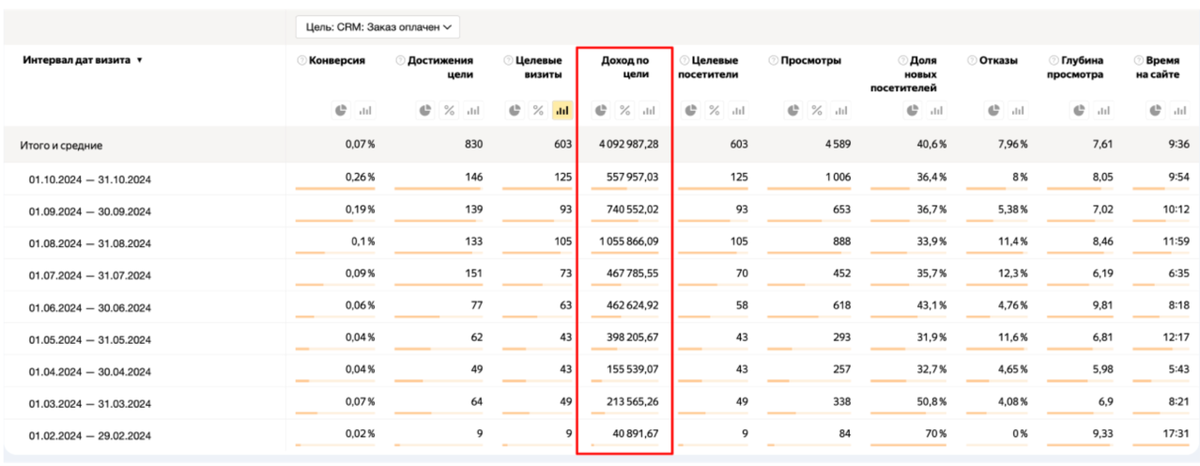Switch Просмотры to percent view
The width and height of the screenshot is (1200, 466).
816,110
